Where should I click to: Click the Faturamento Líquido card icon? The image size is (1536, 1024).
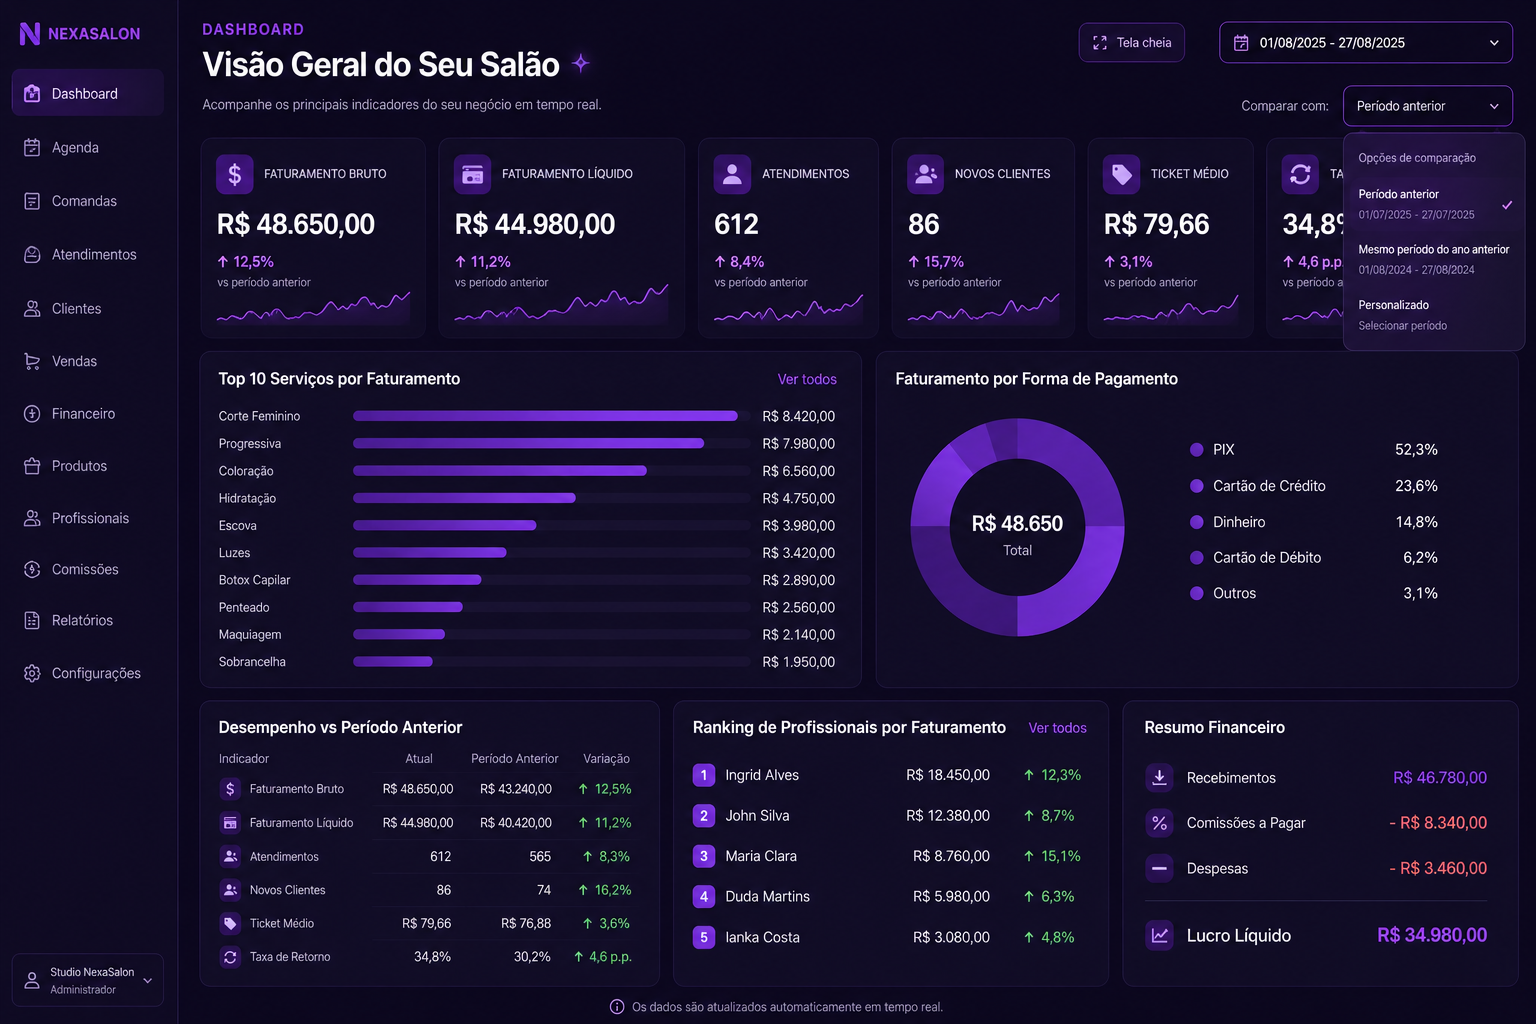click(473, 174)
